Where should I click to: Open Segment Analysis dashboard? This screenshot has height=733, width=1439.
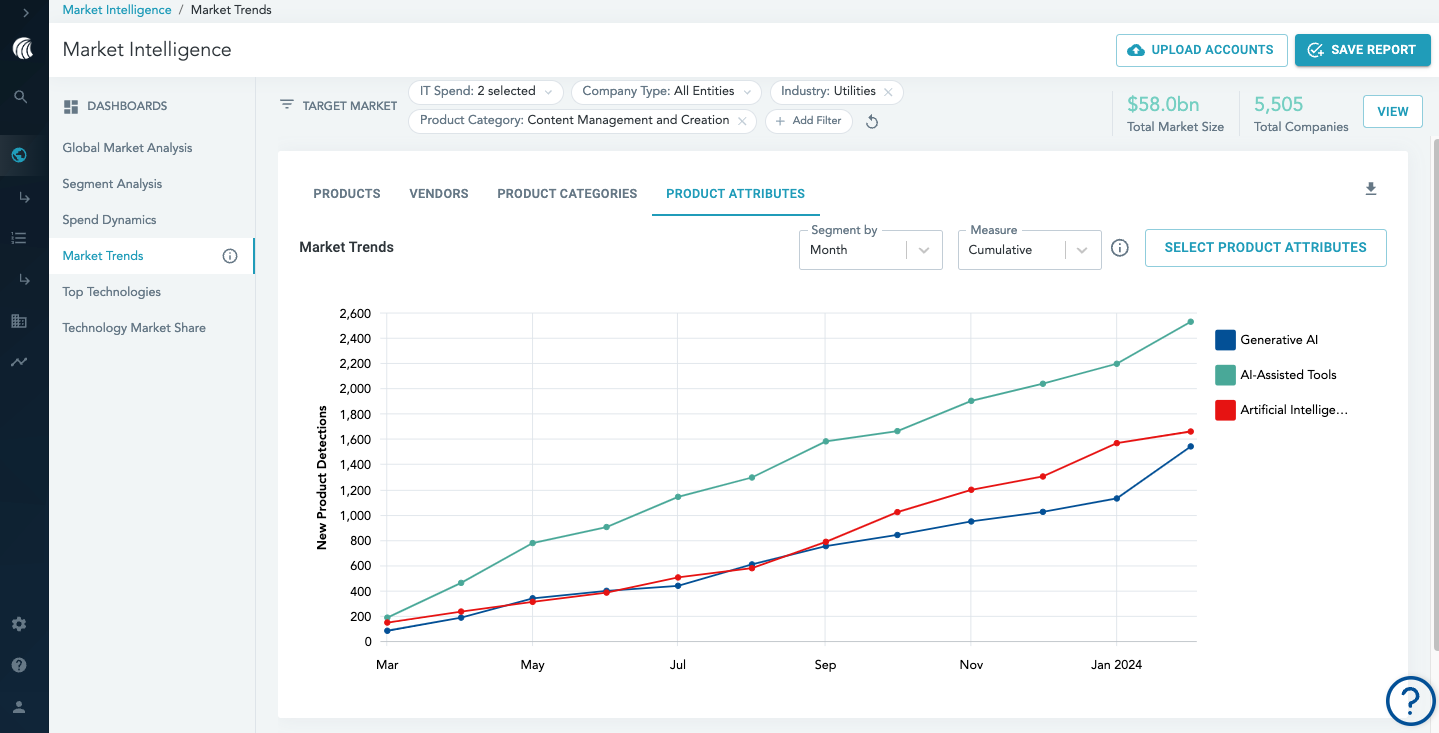(x=112, y=184)
